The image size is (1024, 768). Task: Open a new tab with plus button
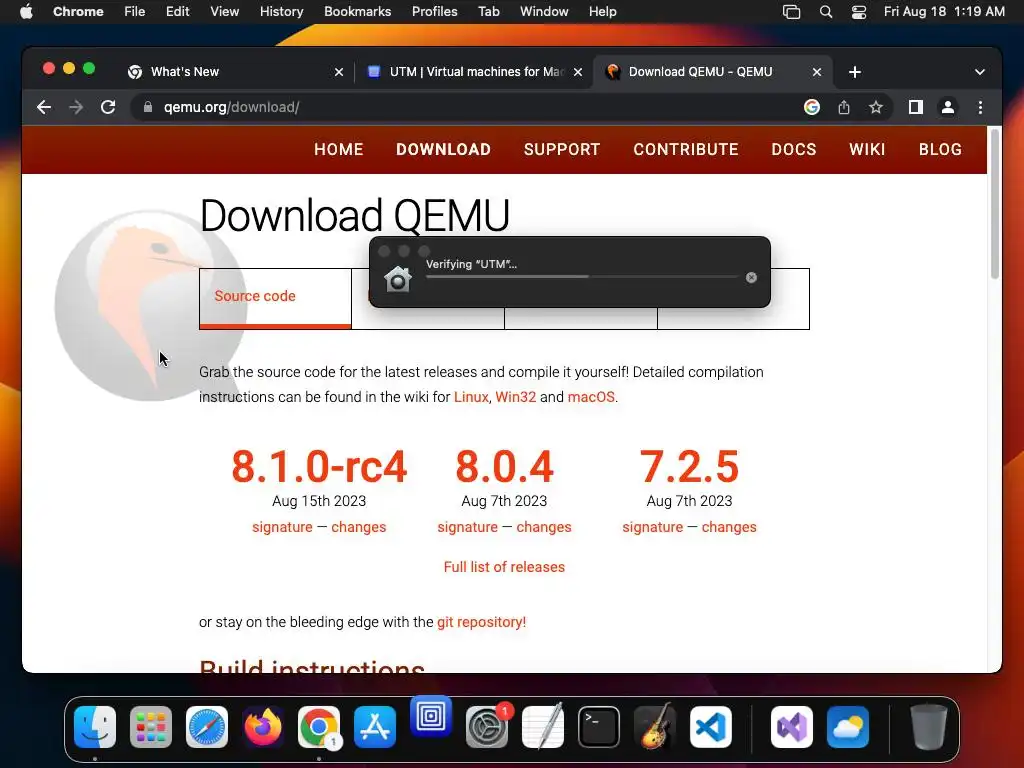tap(855, 72)
